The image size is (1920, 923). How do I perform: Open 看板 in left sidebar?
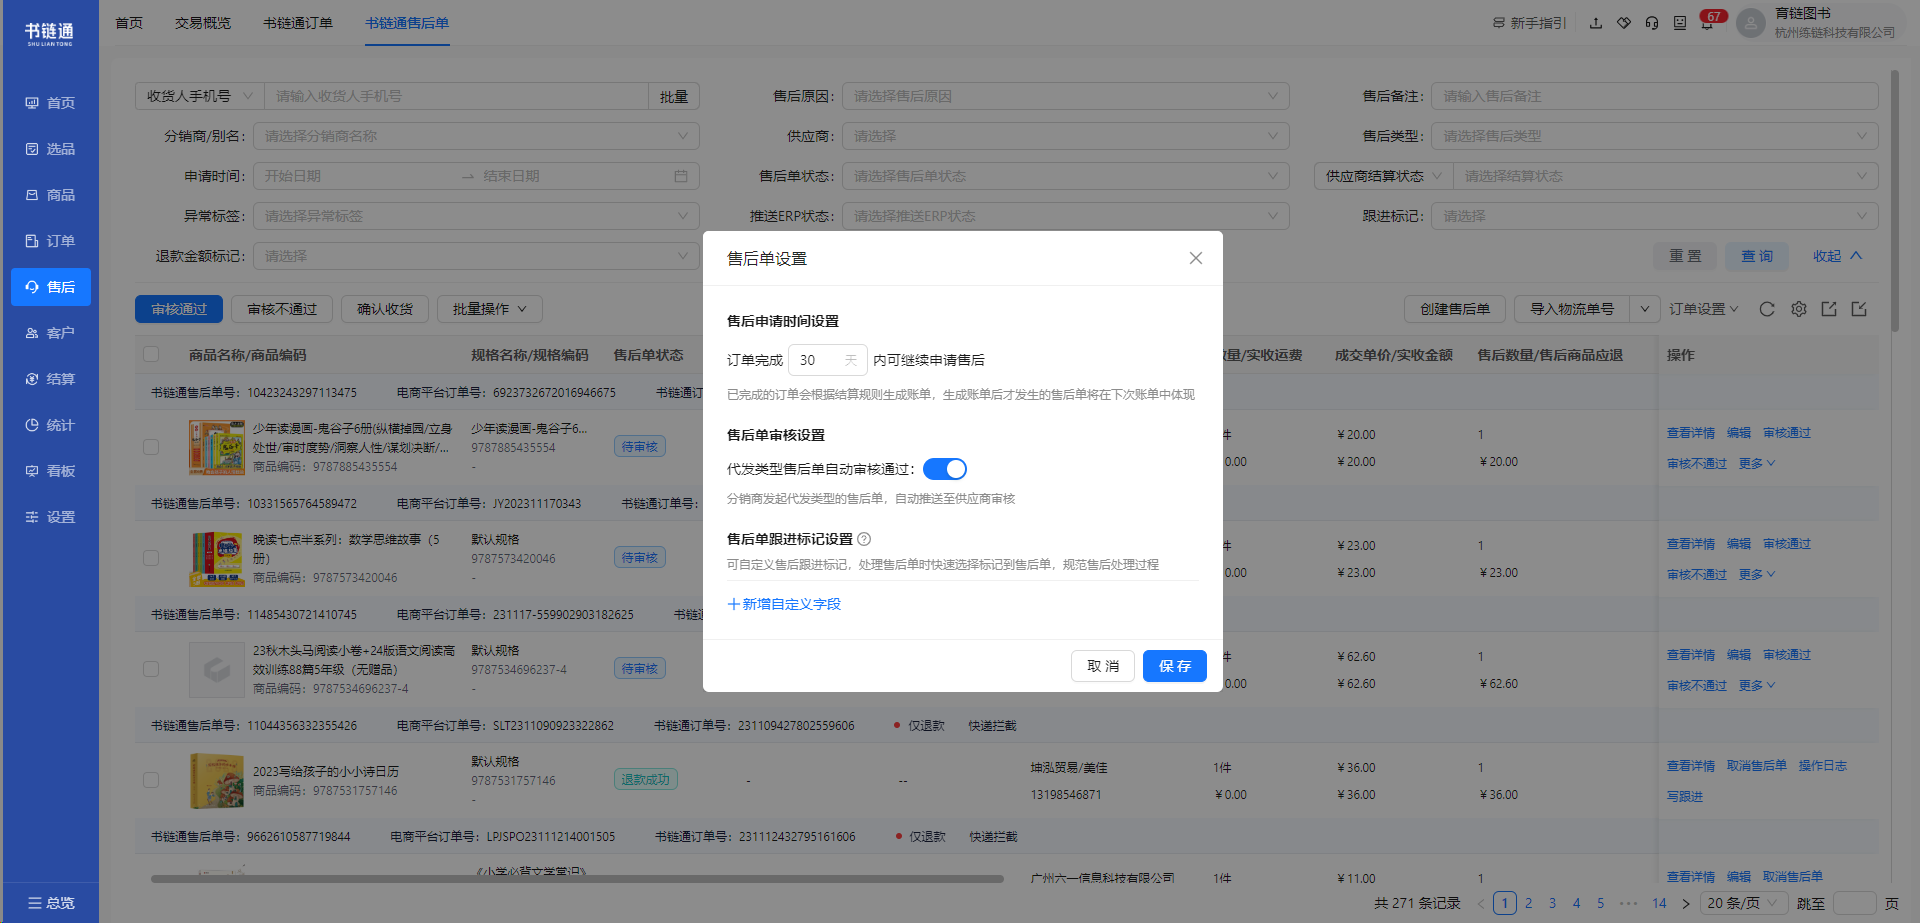(51, 471)
